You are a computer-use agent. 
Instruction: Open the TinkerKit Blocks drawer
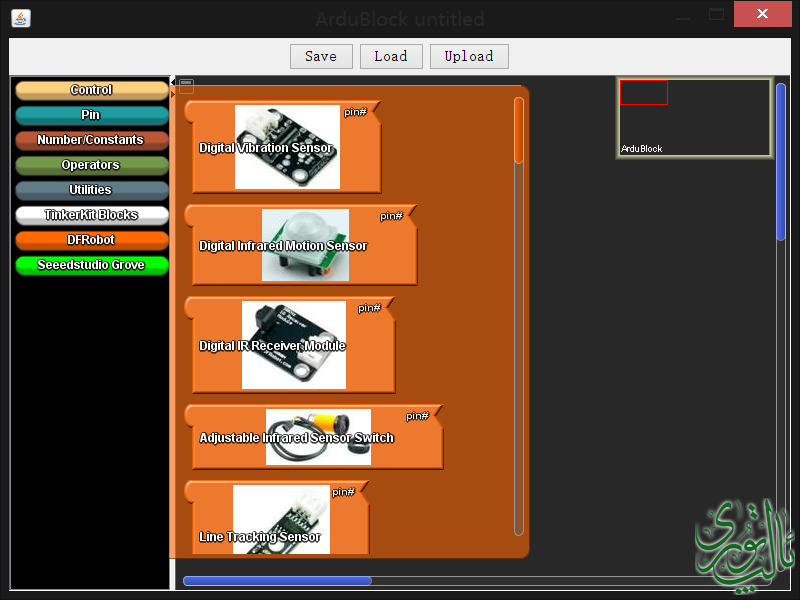coord(92,215)
